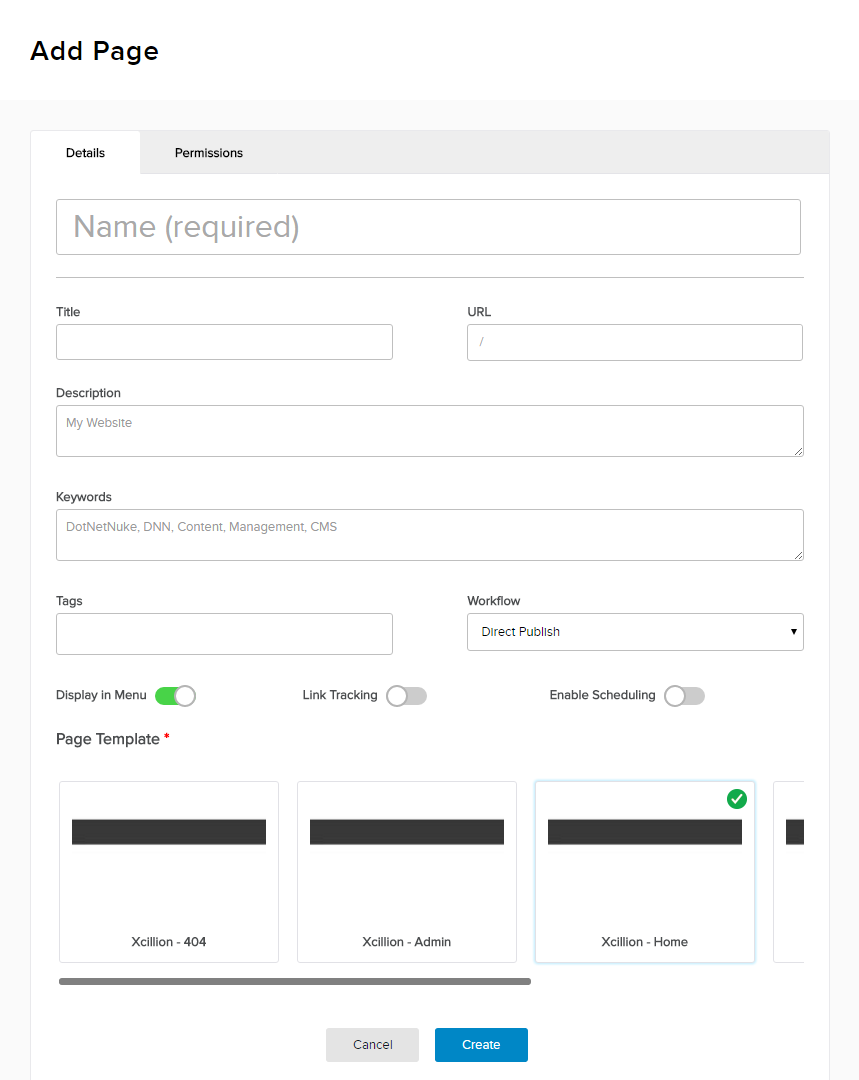Place cursor in the Keywords text area
Image resolution: width=859 pixels, height=1080 pixels.
pyautogui.click(x=430, y=535)
